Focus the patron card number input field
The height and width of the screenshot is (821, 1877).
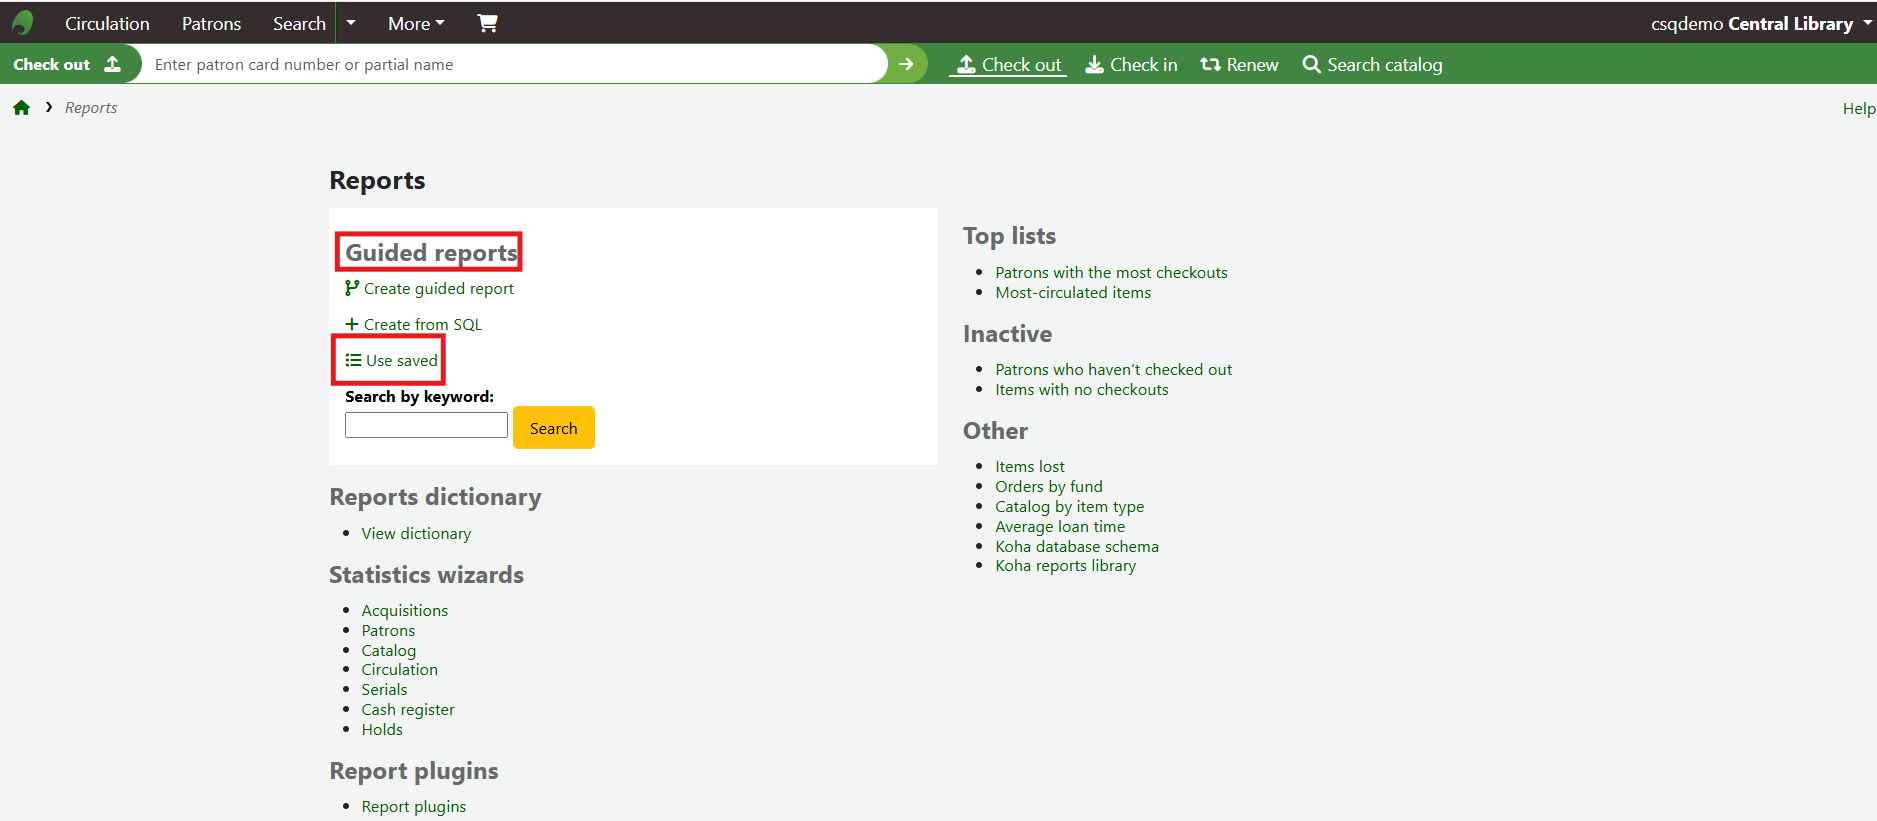pyautogui.click(x=510, y=65)
